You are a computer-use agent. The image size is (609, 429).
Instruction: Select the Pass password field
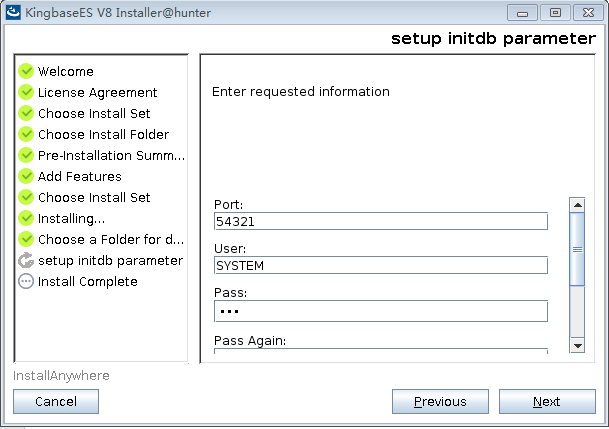pos(381,311)
